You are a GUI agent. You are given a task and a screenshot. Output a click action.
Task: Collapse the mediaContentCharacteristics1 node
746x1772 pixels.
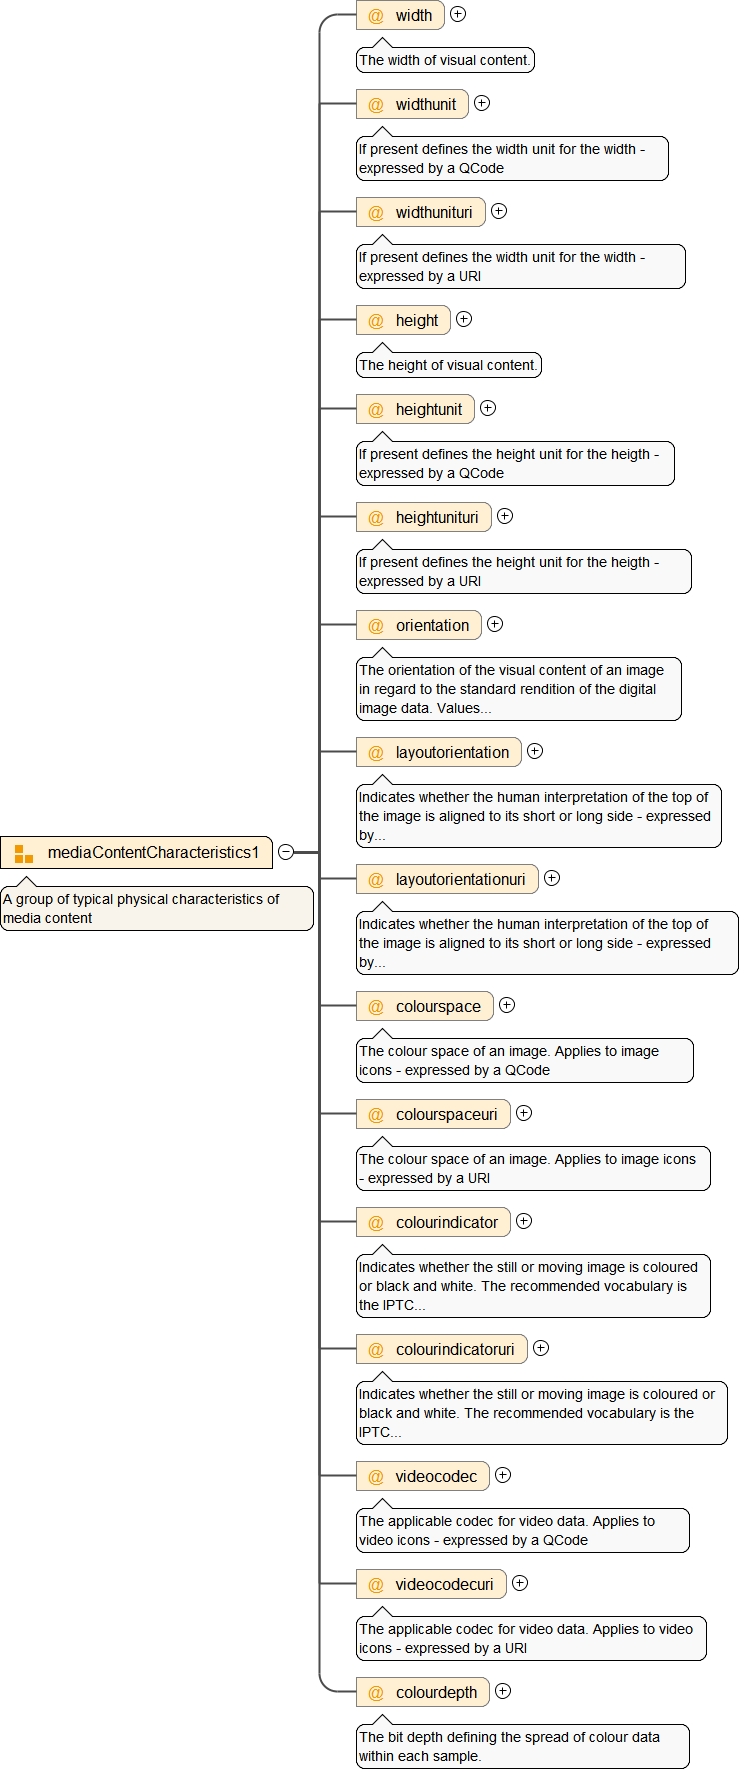(x=286, y=852)
